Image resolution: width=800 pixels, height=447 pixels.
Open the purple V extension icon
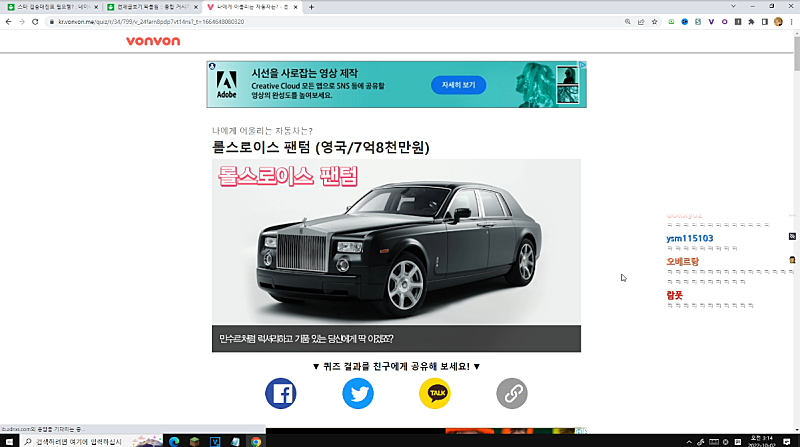pos(711,22)
